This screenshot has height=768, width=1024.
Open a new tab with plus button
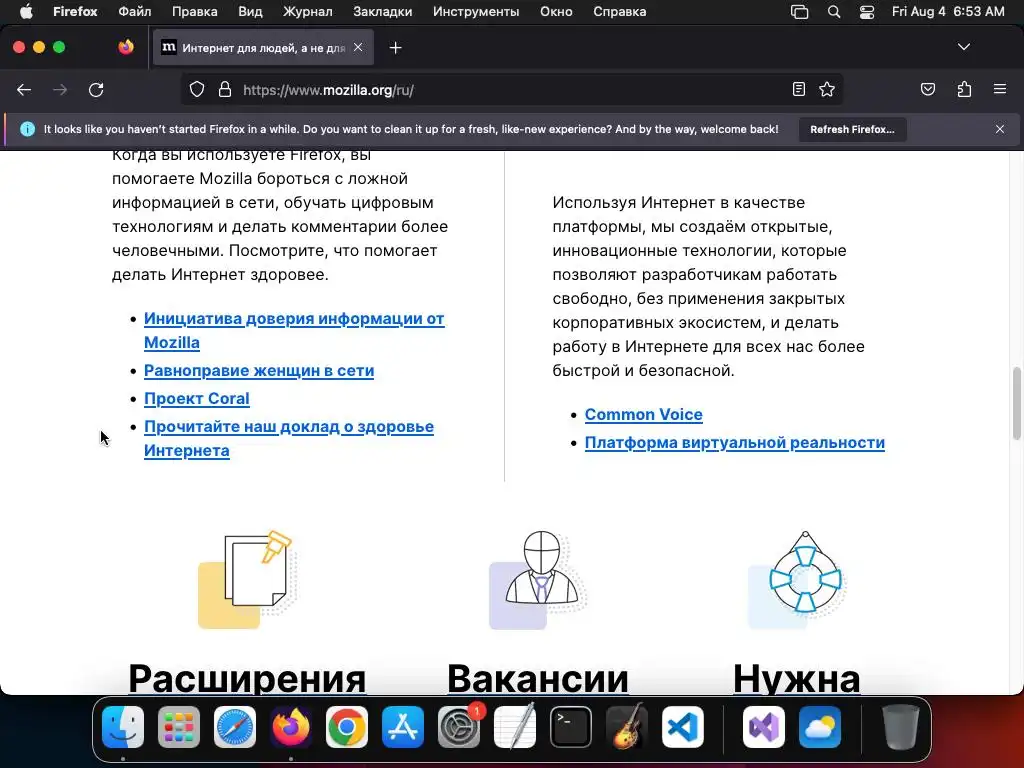395,48
